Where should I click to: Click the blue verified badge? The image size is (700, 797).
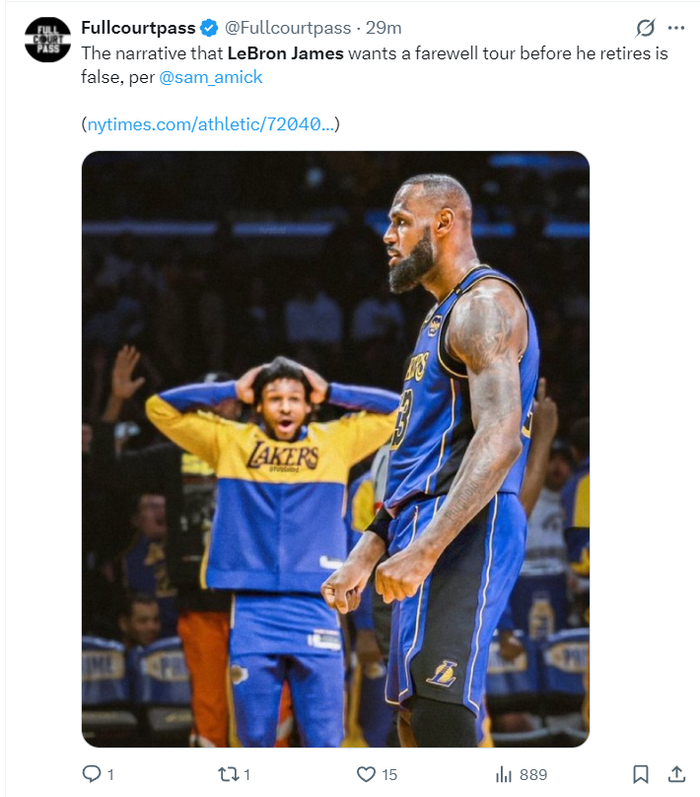[x=209, y=27]
